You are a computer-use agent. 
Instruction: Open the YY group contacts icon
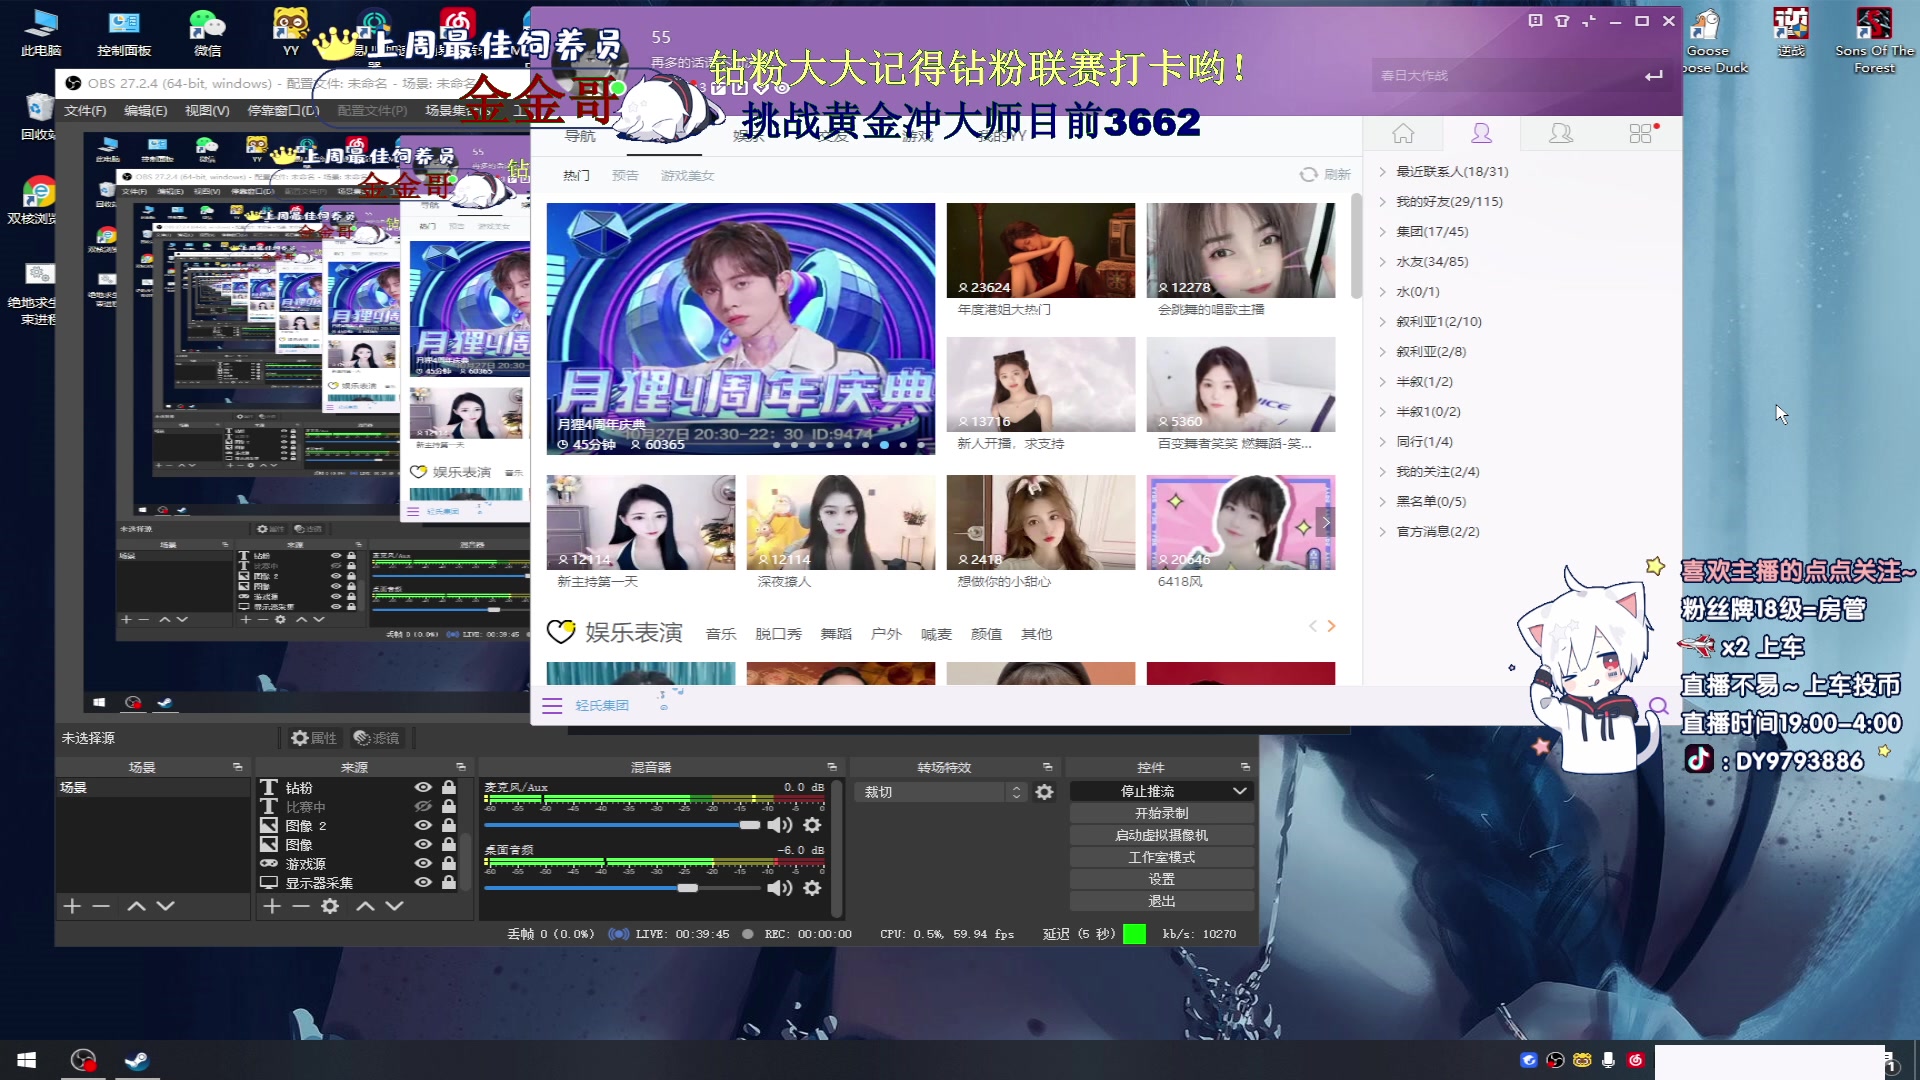[x=1561, y=132]
